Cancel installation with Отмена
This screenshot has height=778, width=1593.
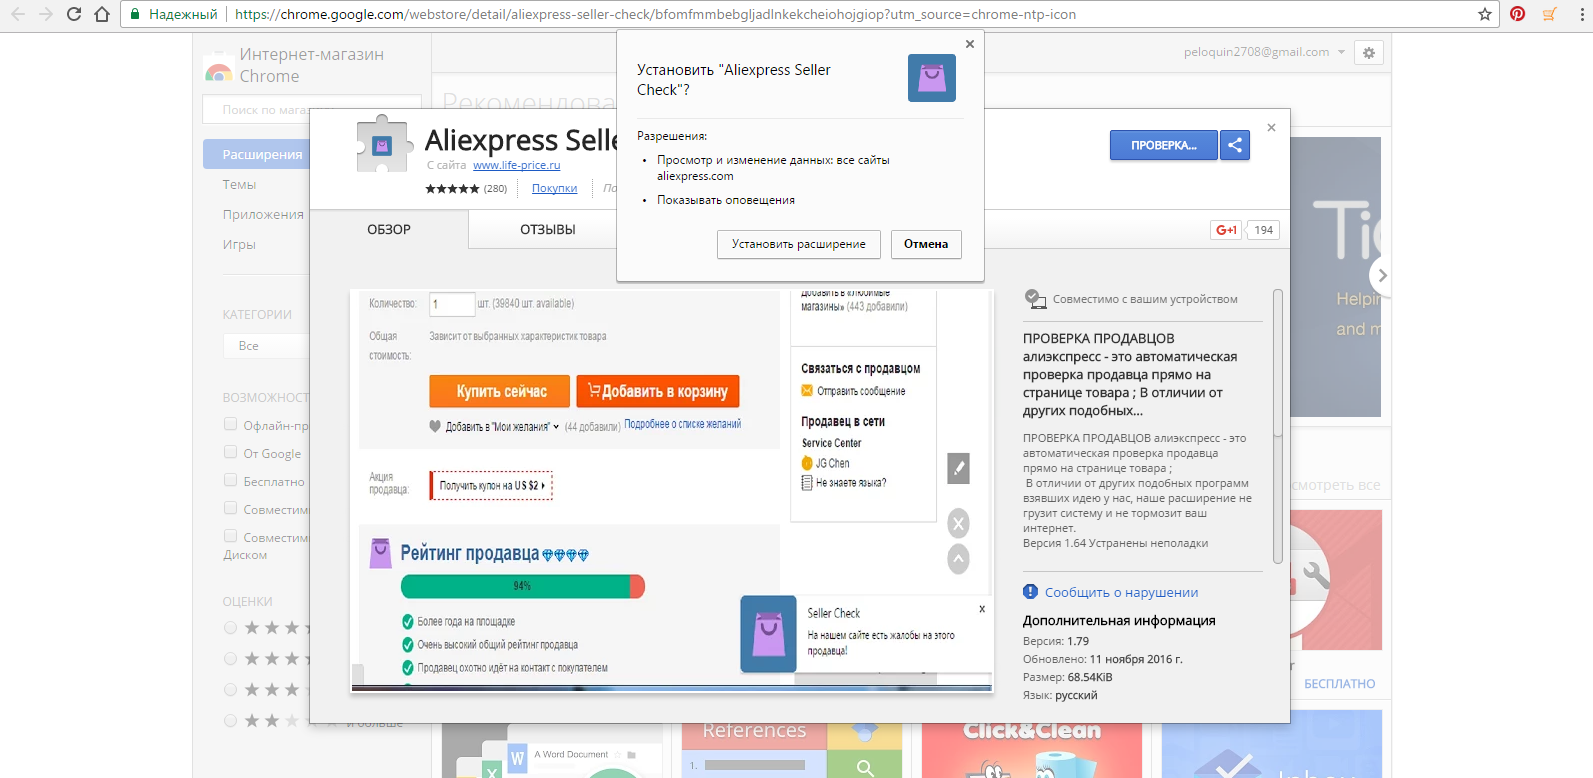[926, 244]
